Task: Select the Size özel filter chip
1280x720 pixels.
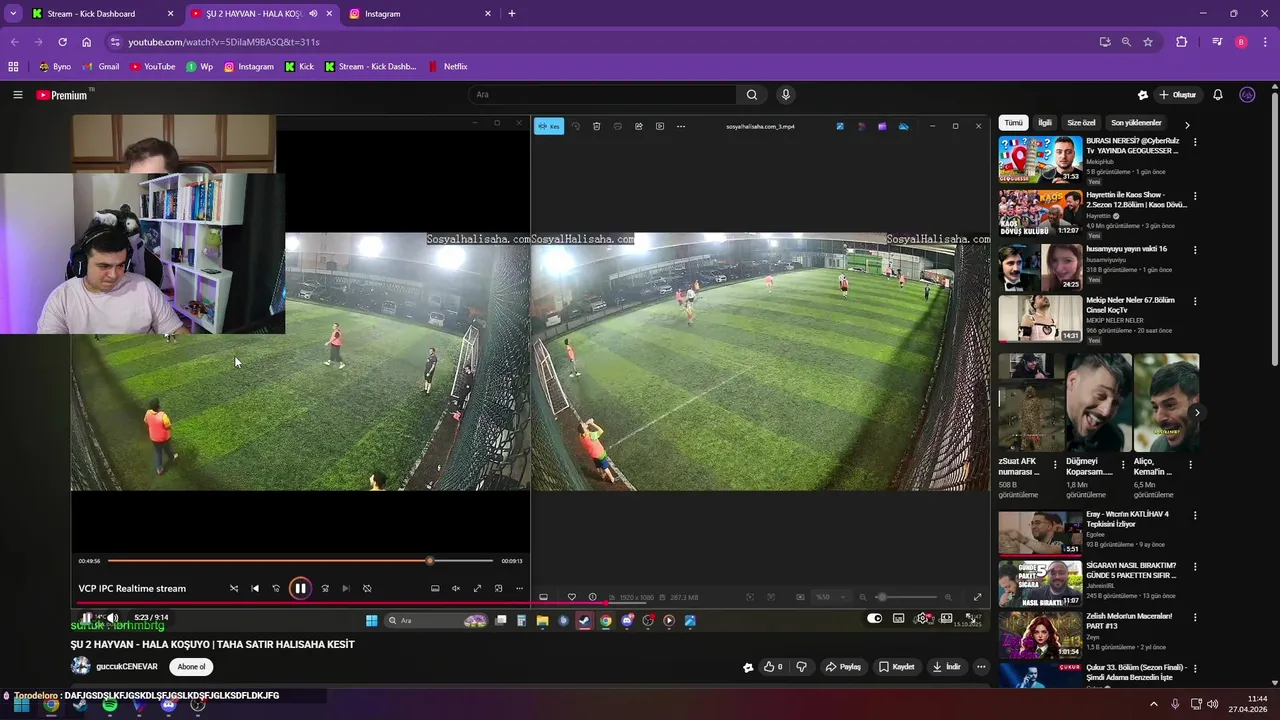Action: tap(1081, 123)
